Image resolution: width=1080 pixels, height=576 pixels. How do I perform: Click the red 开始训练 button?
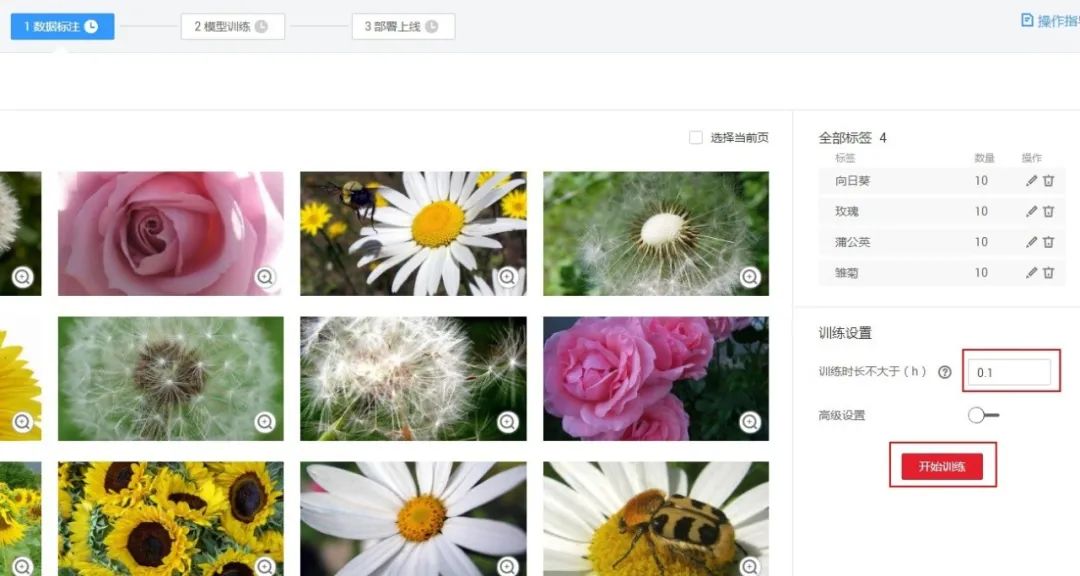click(942, 466)
